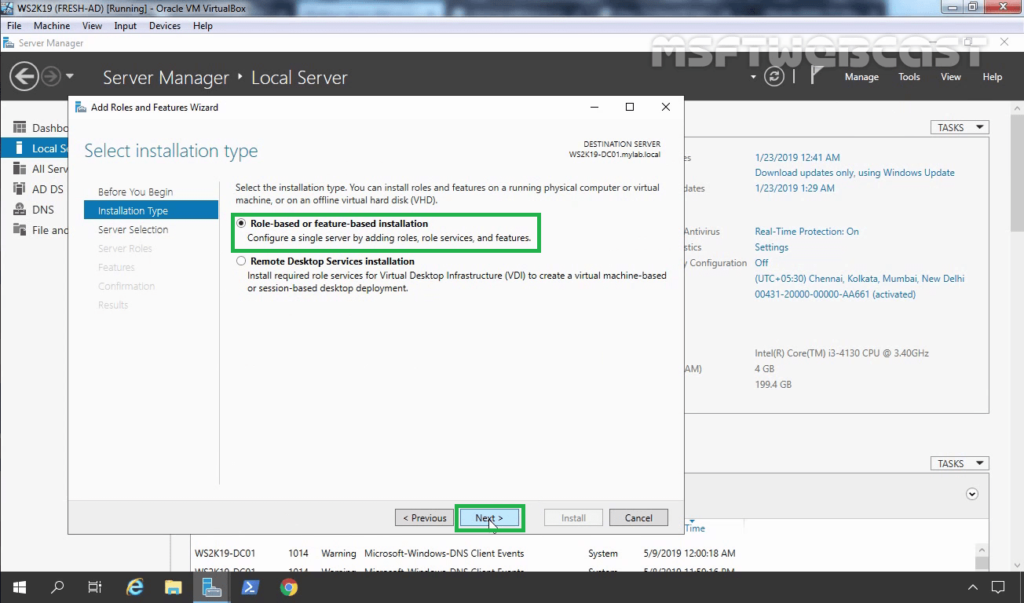The image size is (1024, 603).
Task: Open VirtualBox View menu
Action: (x=92, y=25)
